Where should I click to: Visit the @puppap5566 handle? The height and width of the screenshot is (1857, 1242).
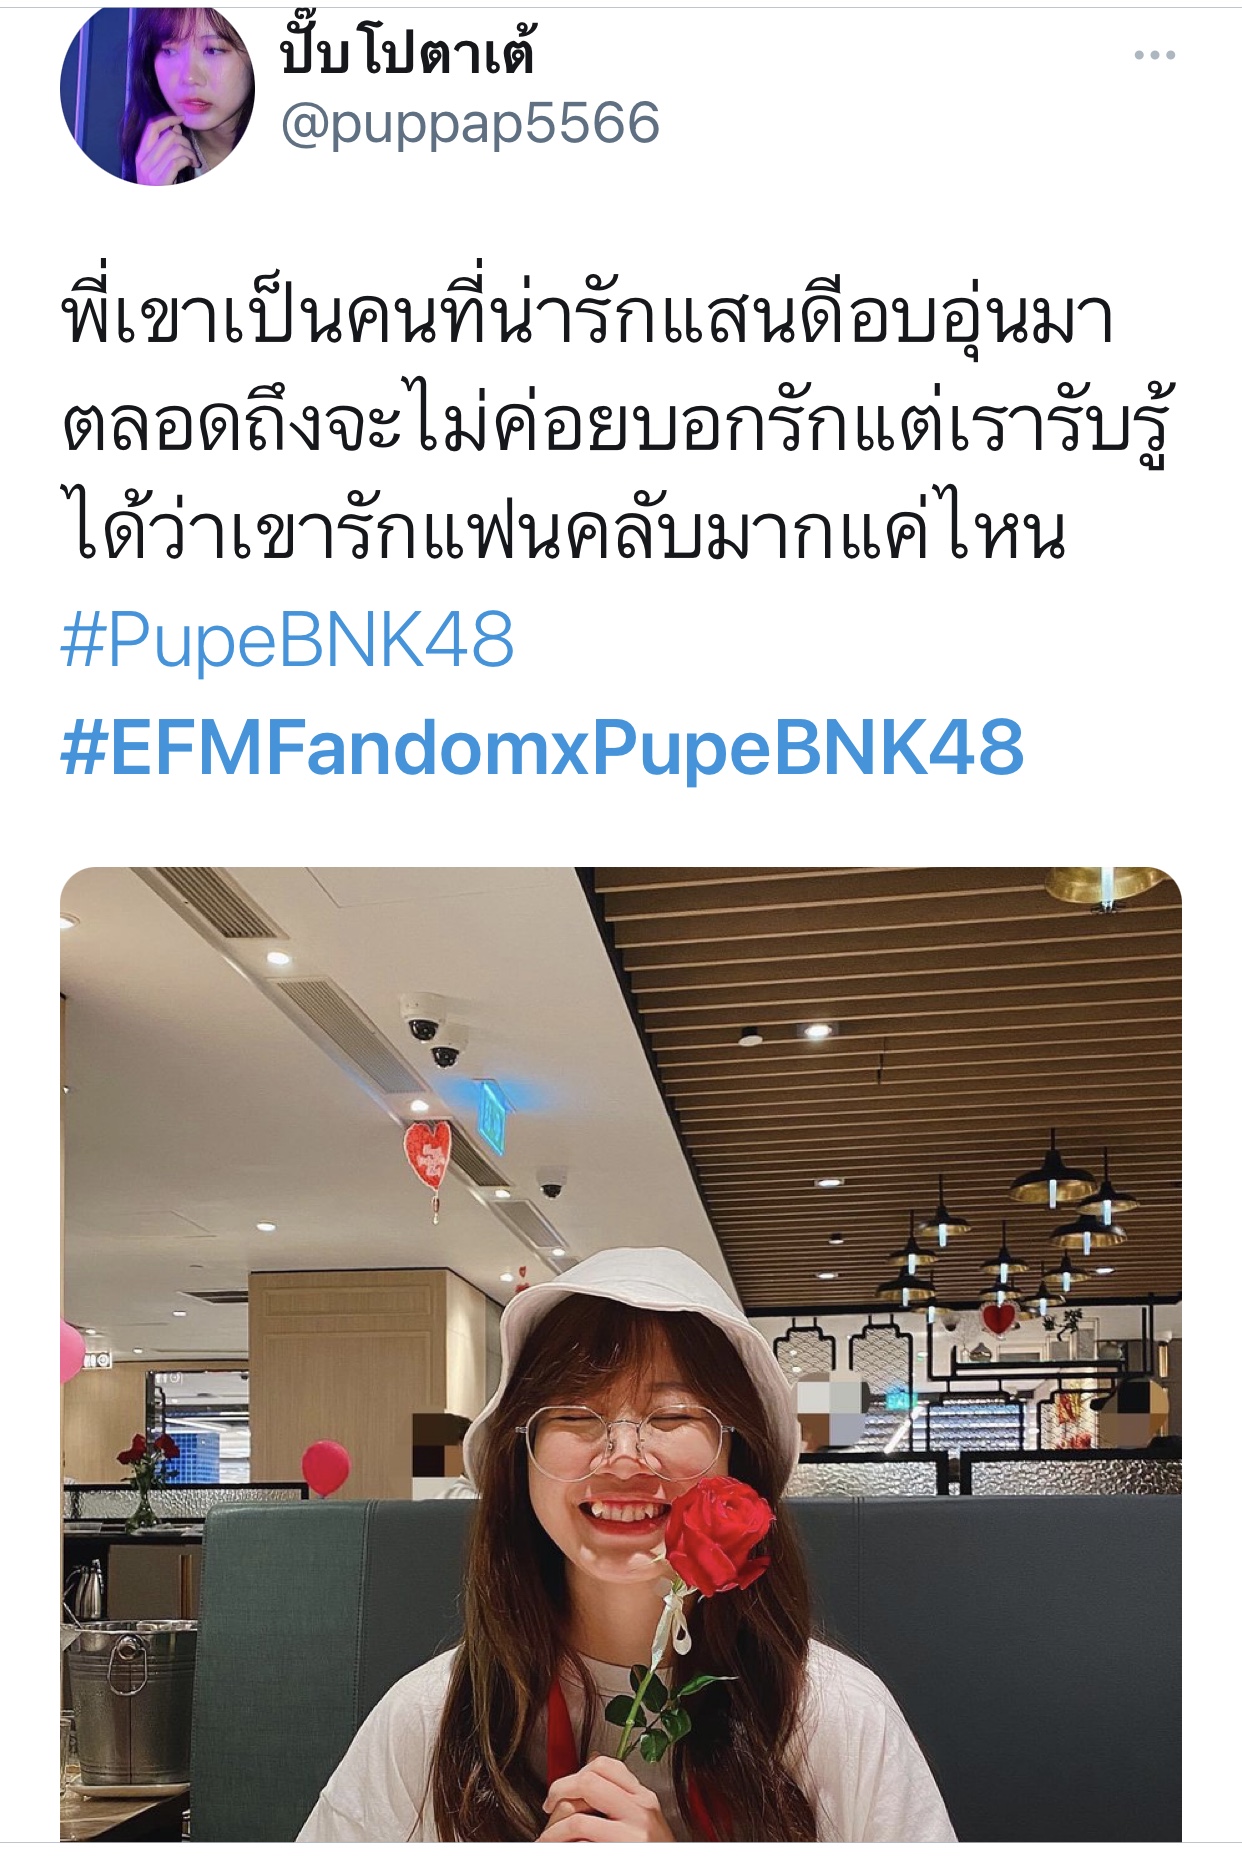(x=470, y=124)
